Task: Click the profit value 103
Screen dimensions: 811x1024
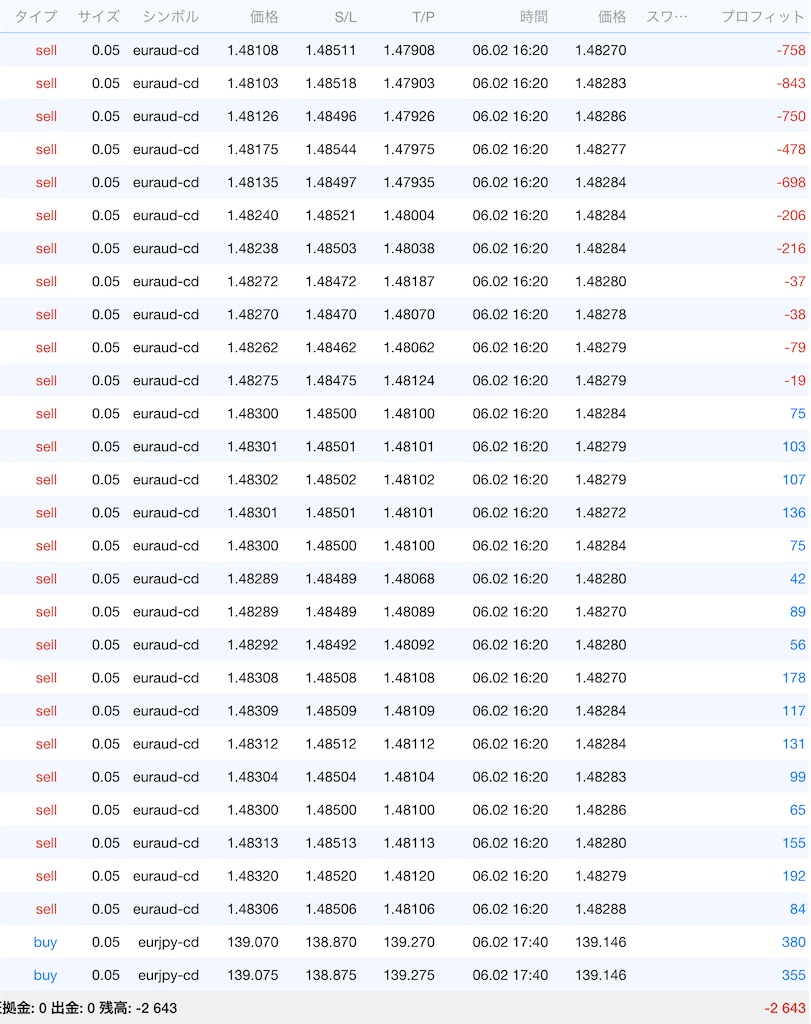Action: (794, 447)
